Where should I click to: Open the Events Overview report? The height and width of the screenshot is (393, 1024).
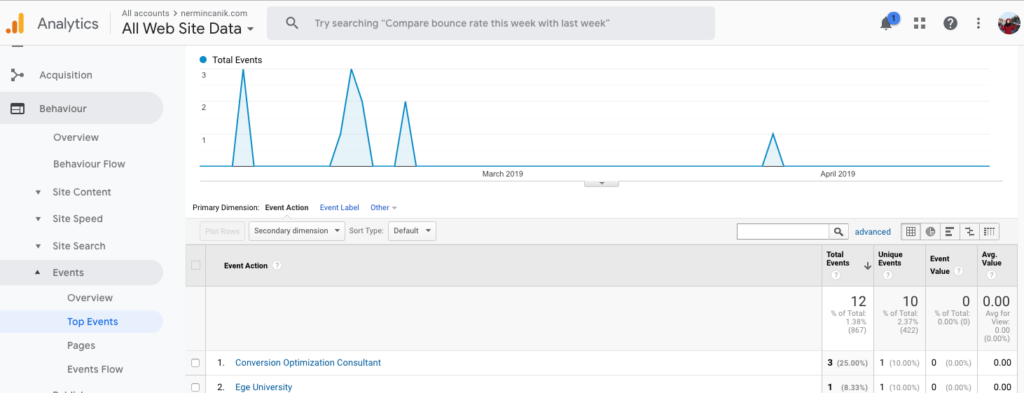tap(90, 298)
